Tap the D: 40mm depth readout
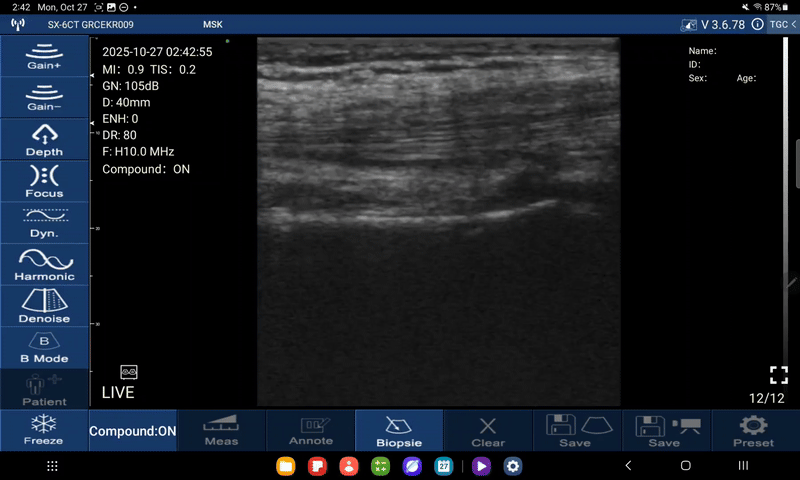 click(126, 102)
